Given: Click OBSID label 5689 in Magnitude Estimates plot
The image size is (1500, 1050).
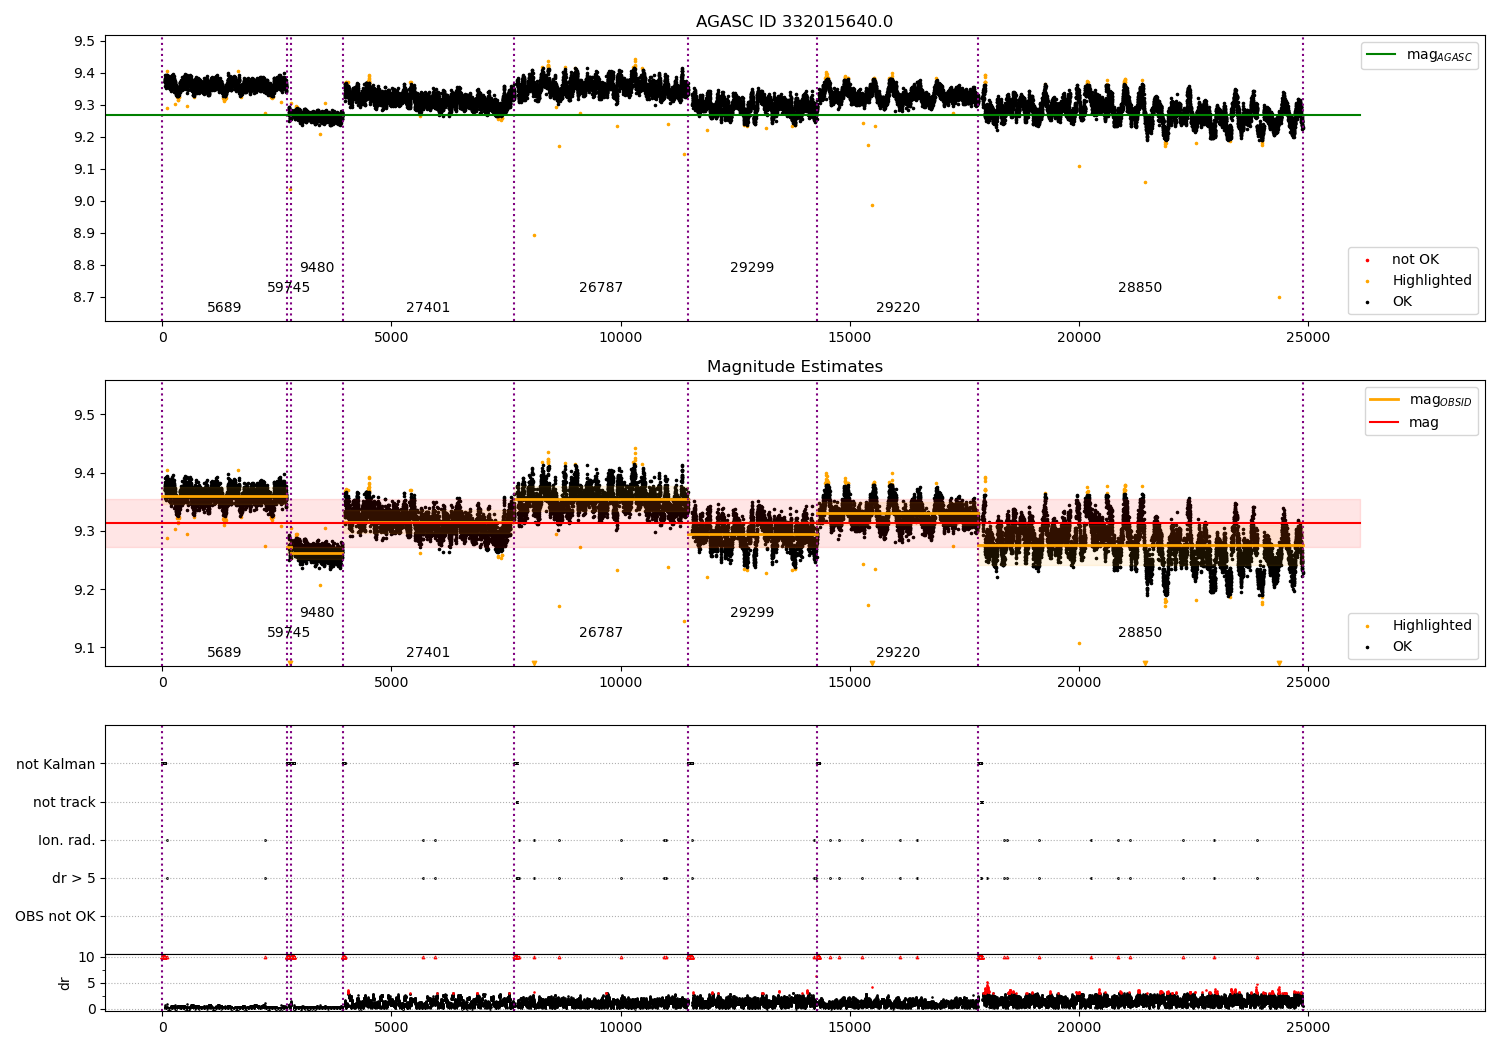Looking at the screenshot, I should [224, 653].
